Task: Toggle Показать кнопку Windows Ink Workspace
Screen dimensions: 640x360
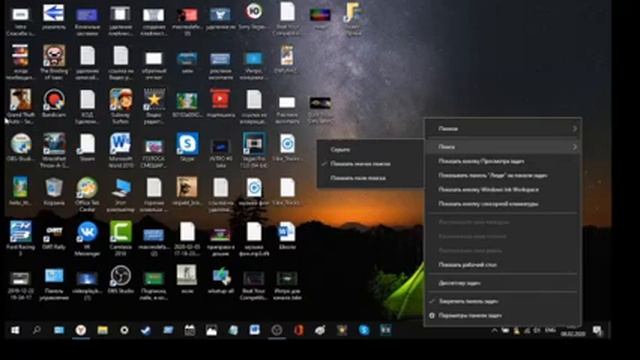Action: [x=503, y=189]
